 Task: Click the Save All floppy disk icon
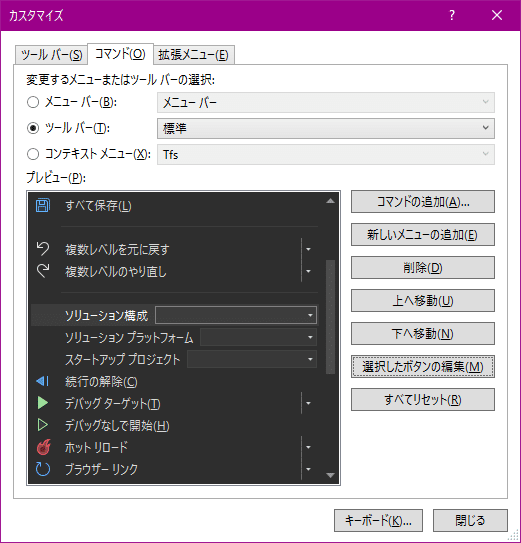click(x=43, y=205)
